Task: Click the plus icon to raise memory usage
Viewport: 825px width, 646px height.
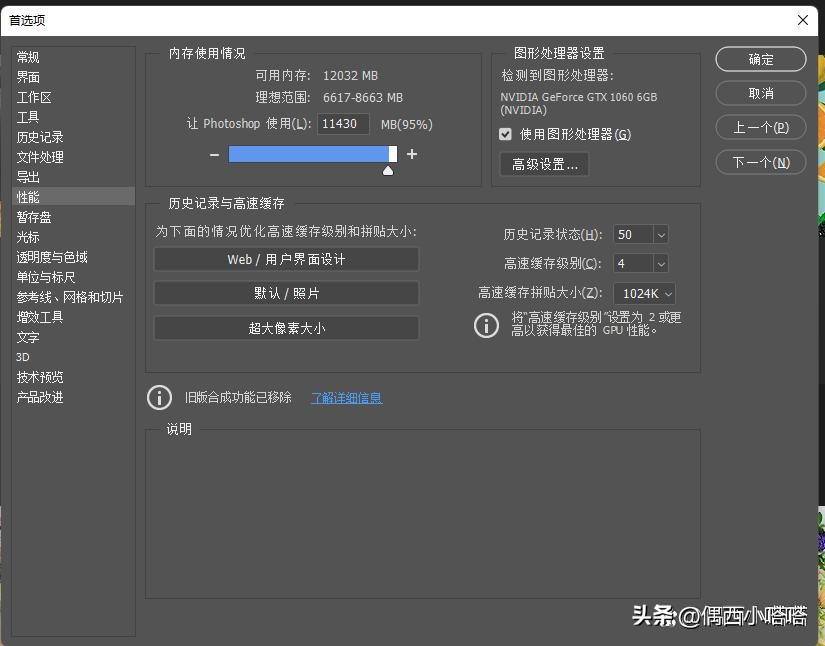Action: [x=411, y=155]
